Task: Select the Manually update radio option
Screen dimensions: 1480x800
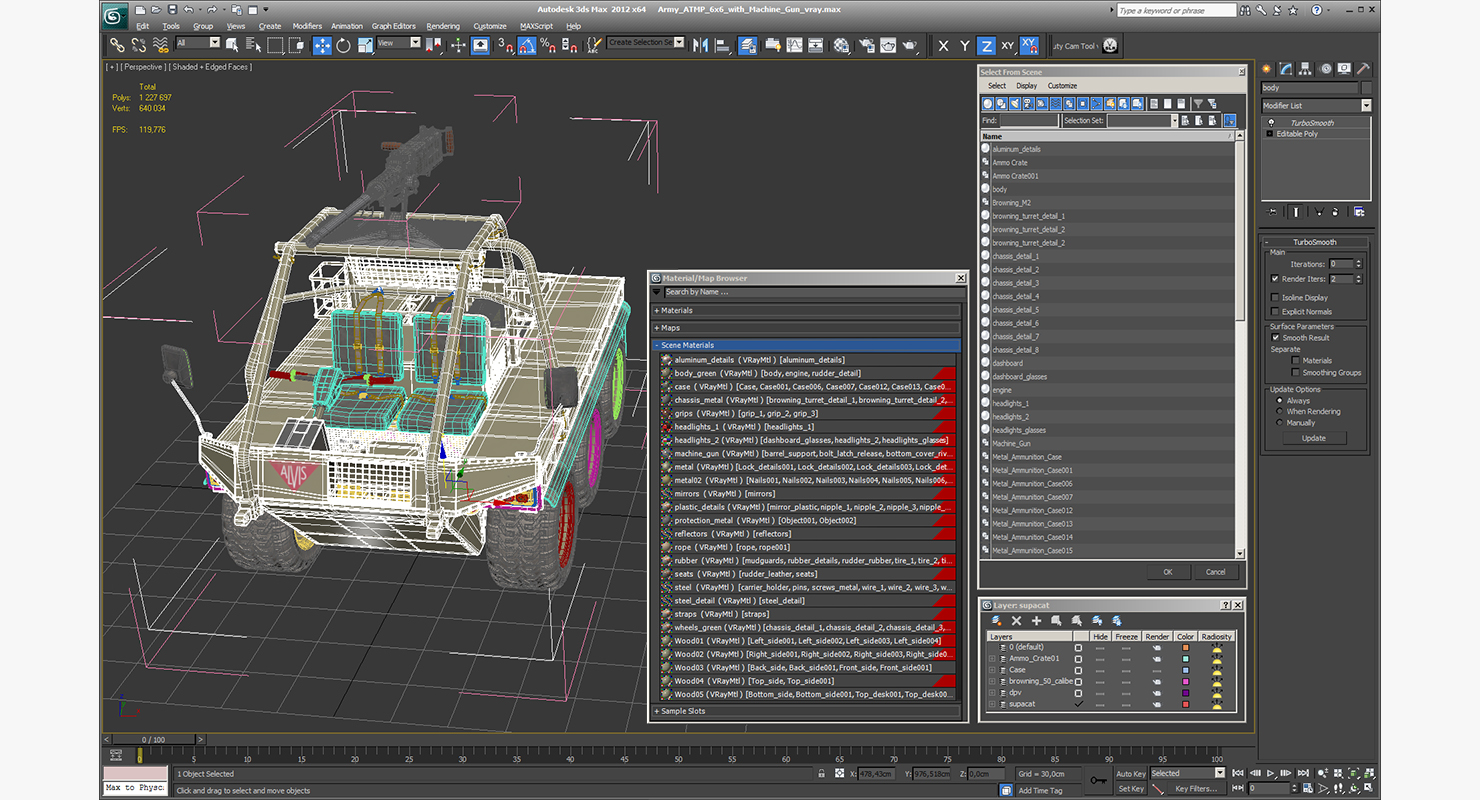Action: [1279, 422]
